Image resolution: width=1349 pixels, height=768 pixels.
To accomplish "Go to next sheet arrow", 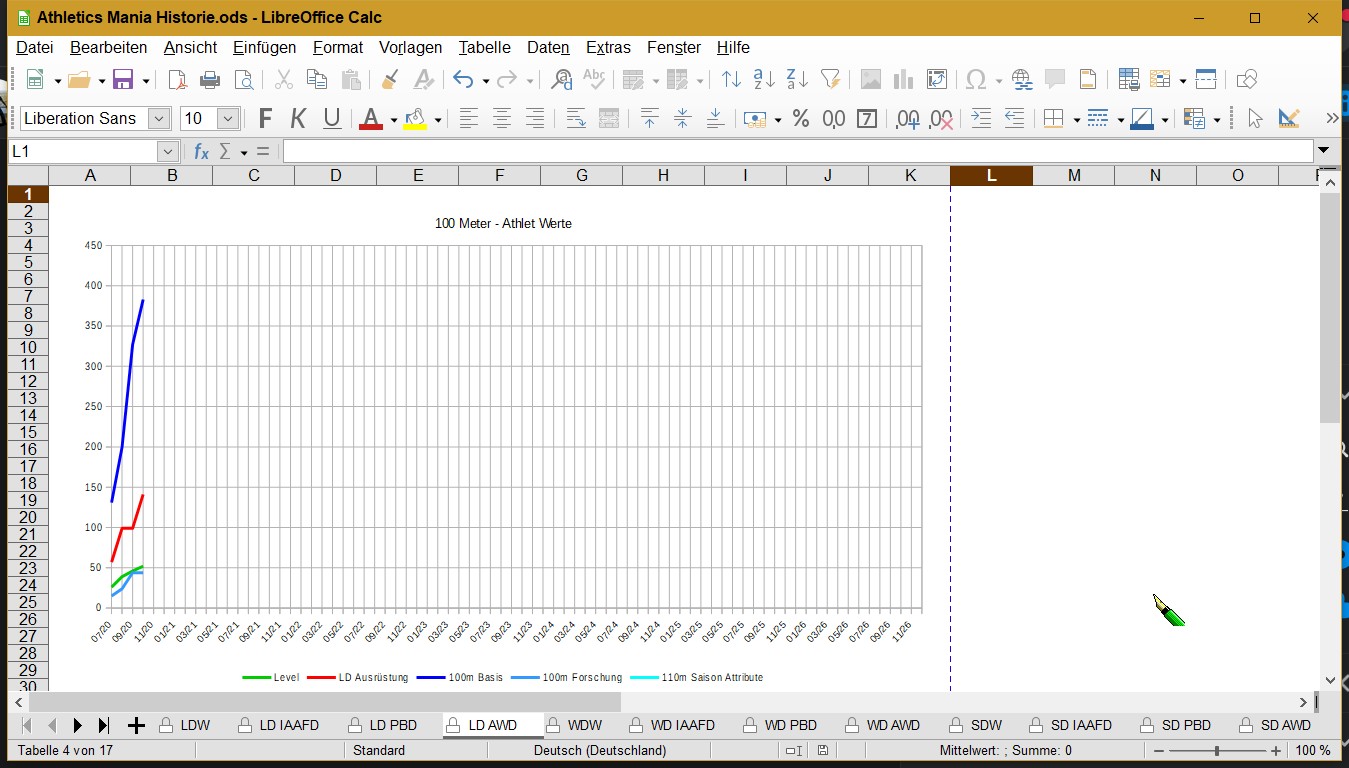I will coord(78,725).
